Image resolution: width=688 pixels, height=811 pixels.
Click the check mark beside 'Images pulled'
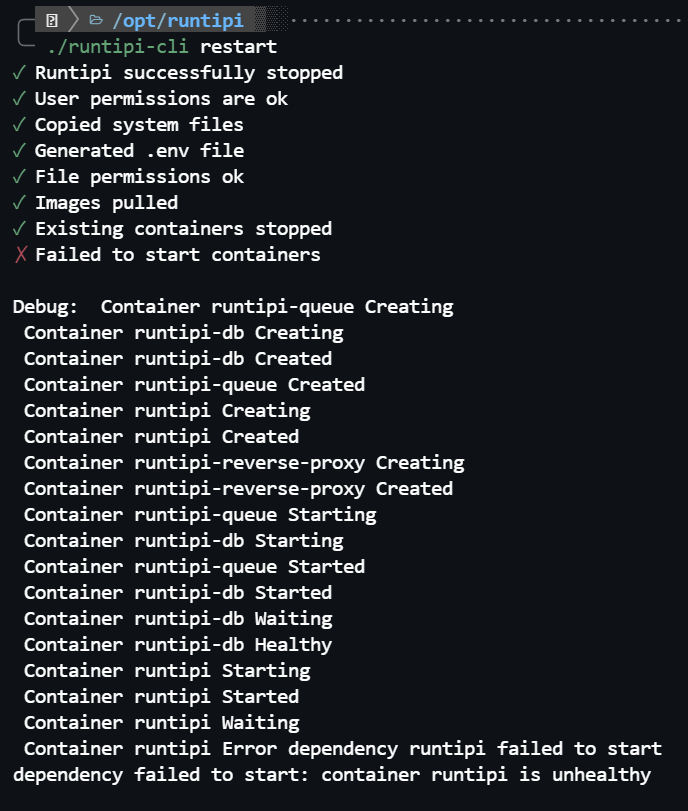[x=20, y=202]
